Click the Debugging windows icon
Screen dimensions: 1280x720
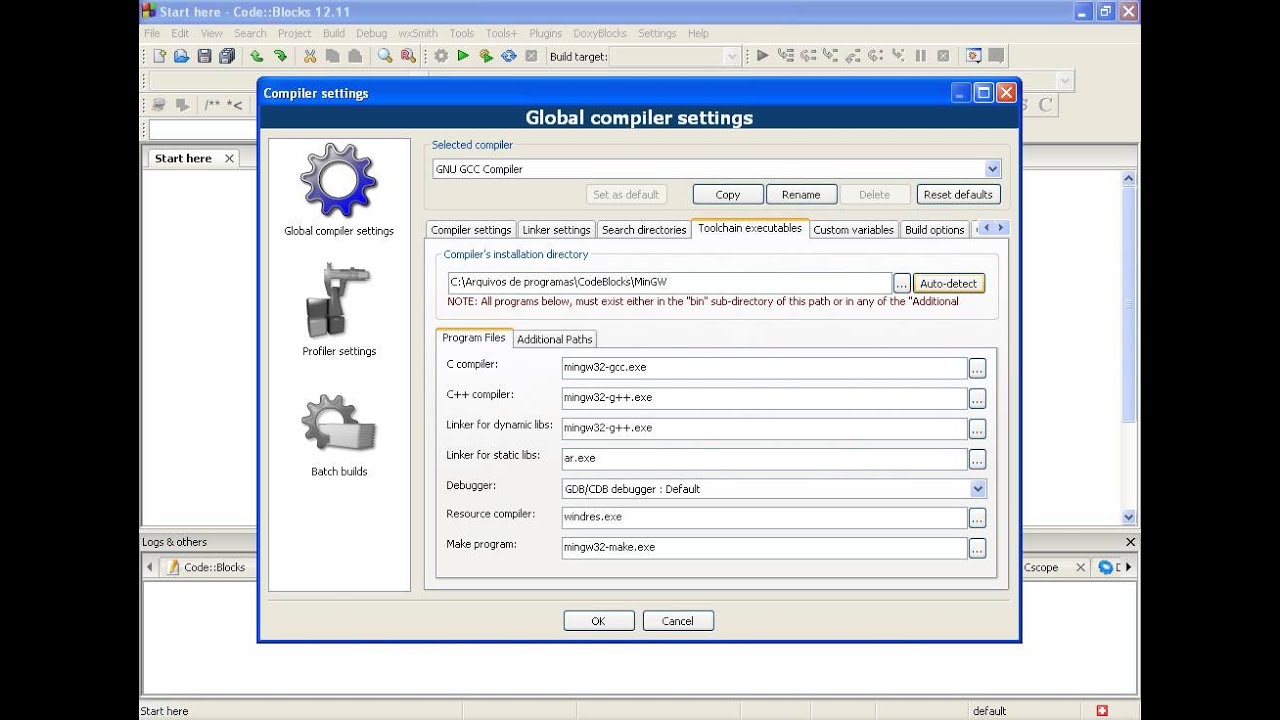[x=973, y=56]
